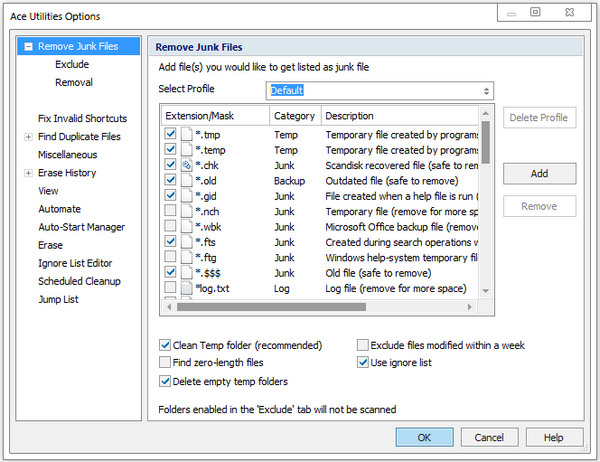Click the vertical scrollbar up arrow

[x=486, y=113]
